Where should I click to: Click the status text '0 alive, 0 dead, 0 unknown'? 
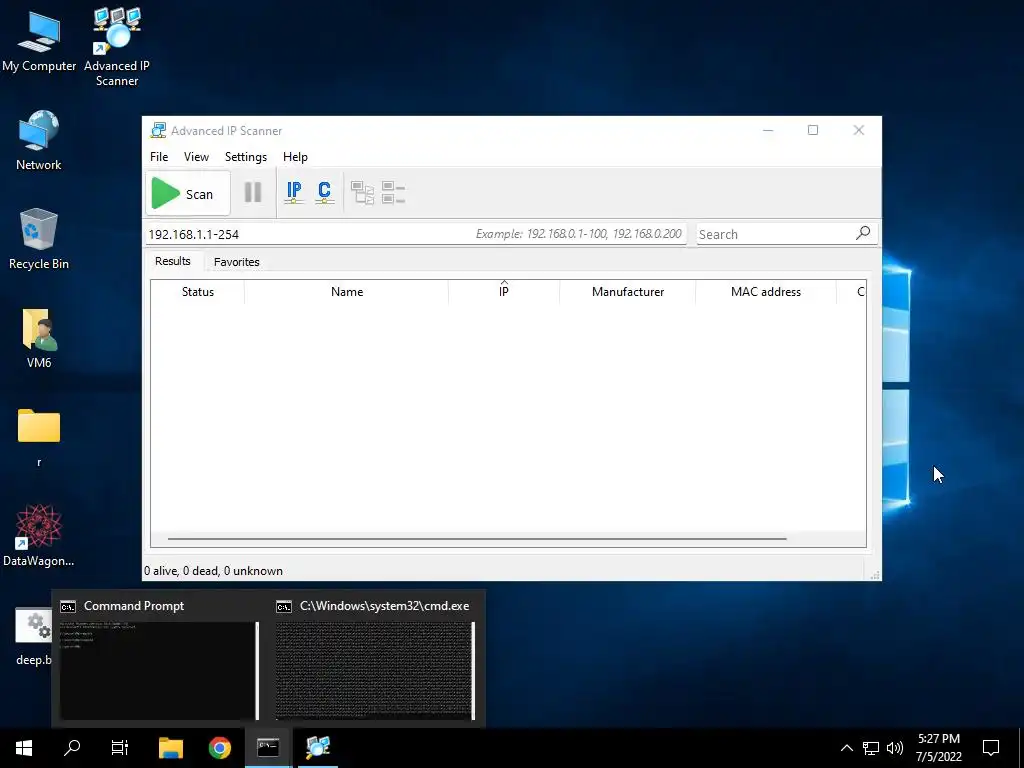coord(214,571)
